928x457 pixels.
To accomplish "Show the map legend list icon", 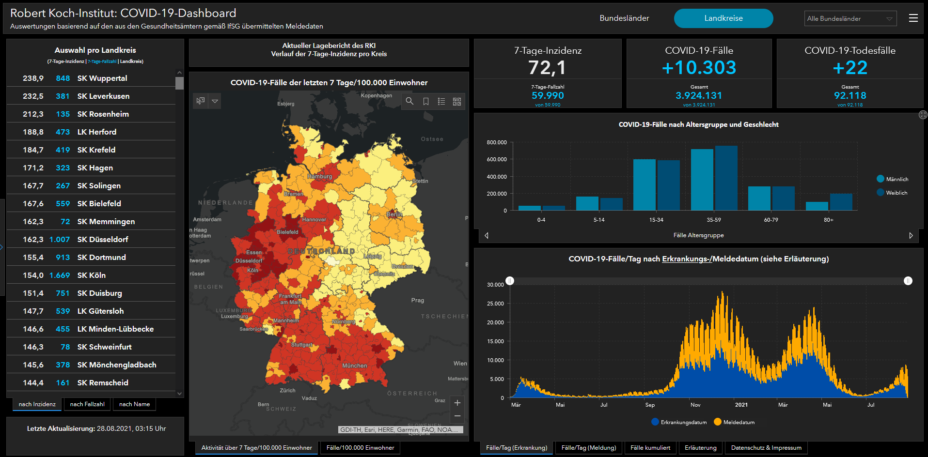I will click(442, 101).
